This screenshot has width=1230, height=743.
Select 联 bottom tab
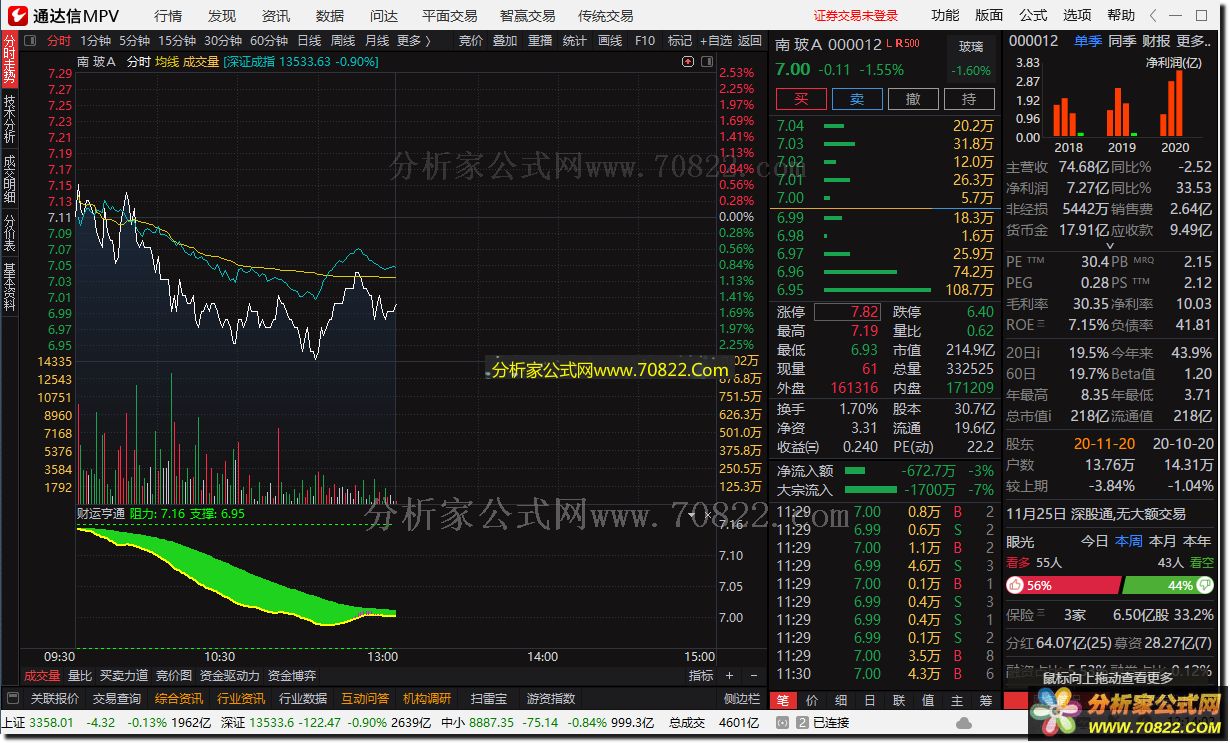(899, 701)
